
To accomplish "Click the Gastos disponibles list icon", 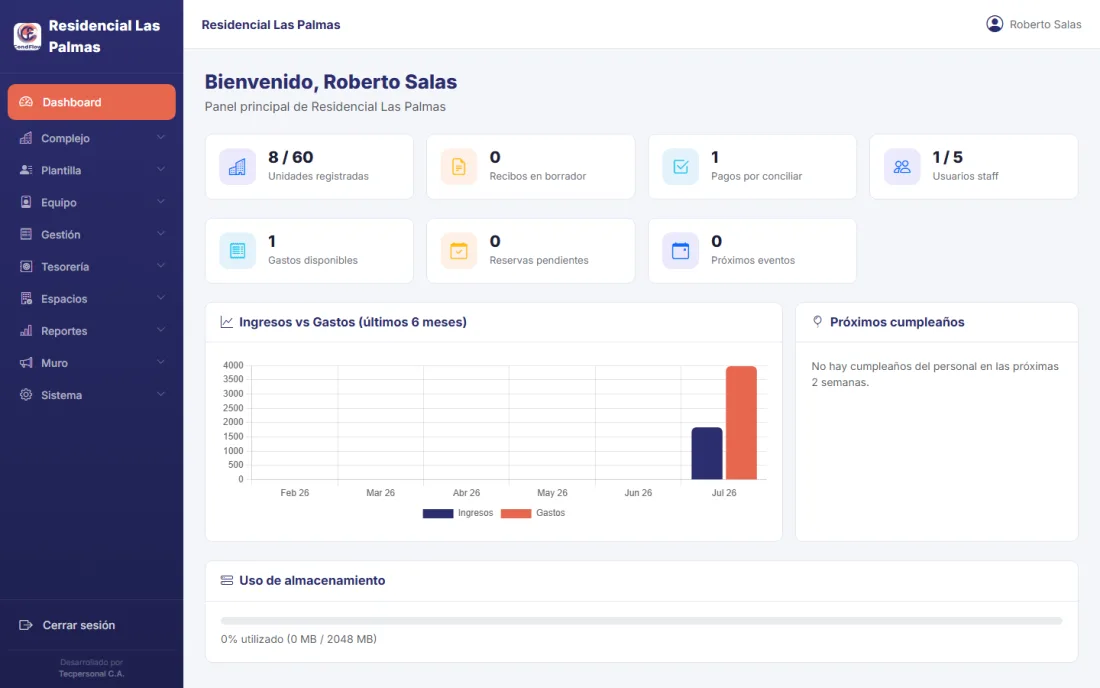I will [237, 251].
